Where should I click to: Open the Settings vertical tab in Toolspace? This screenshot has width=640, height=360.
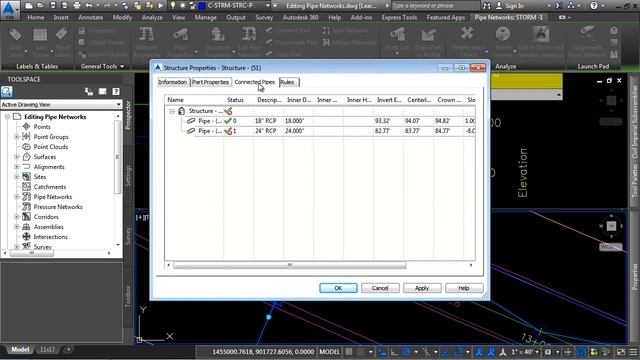pyautogui.click(x=128, y=176)
